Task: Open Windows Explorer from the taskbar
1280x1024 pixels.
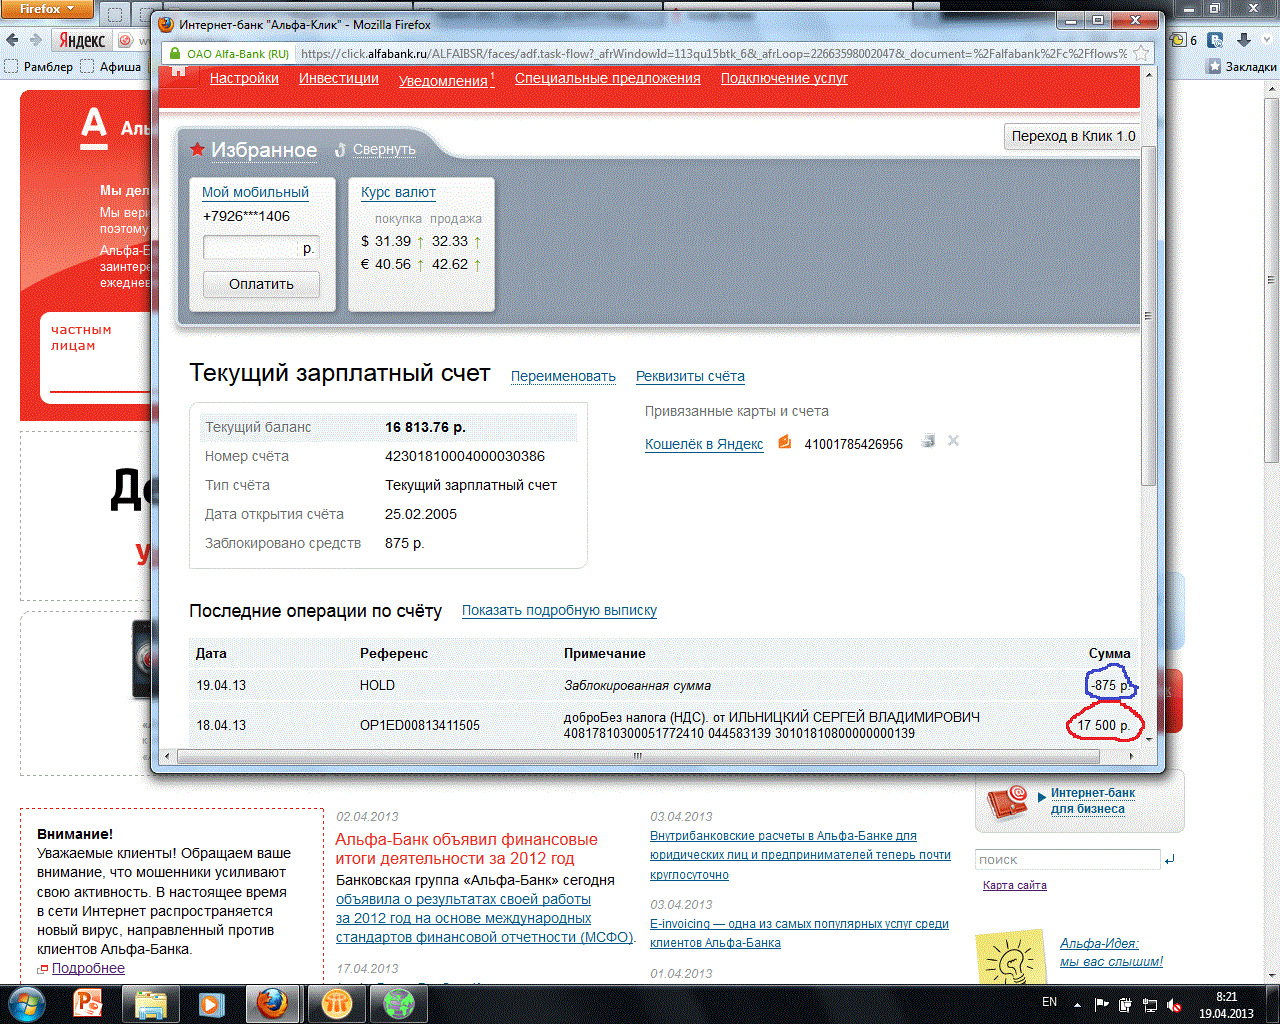Action: (x=150, y=1003)
